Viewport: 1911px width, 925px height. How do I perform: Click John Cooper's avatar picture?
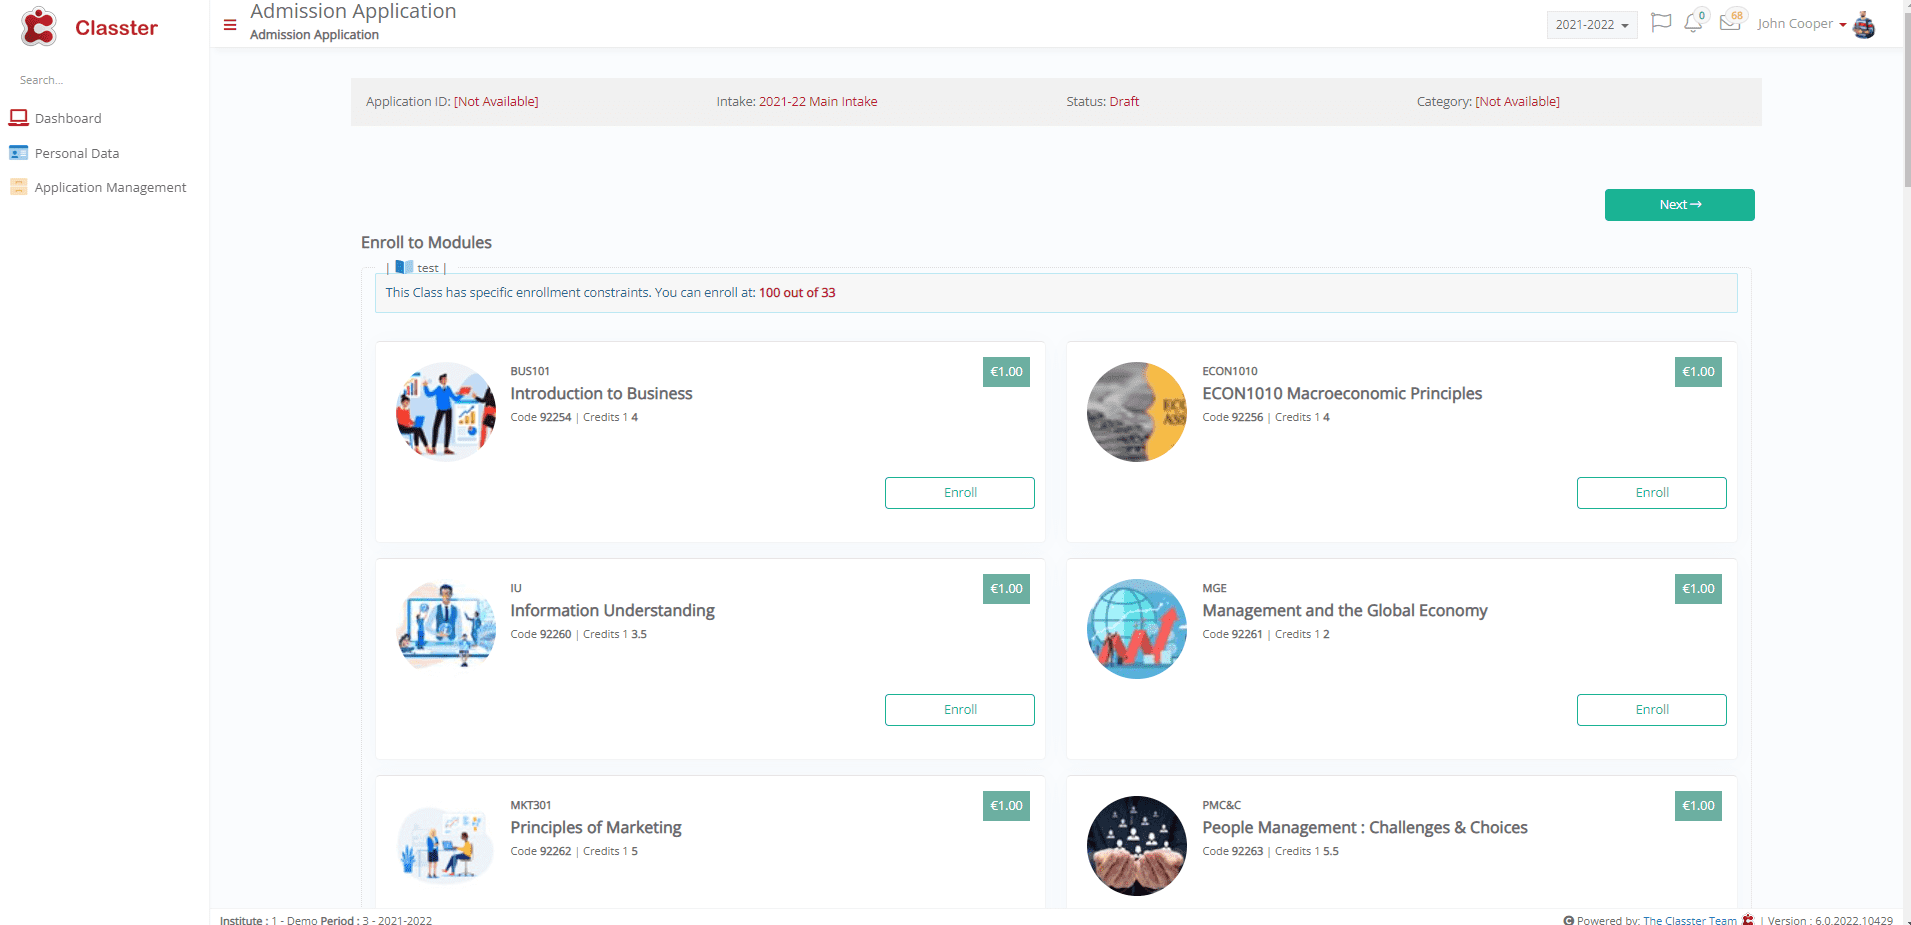1864,24
